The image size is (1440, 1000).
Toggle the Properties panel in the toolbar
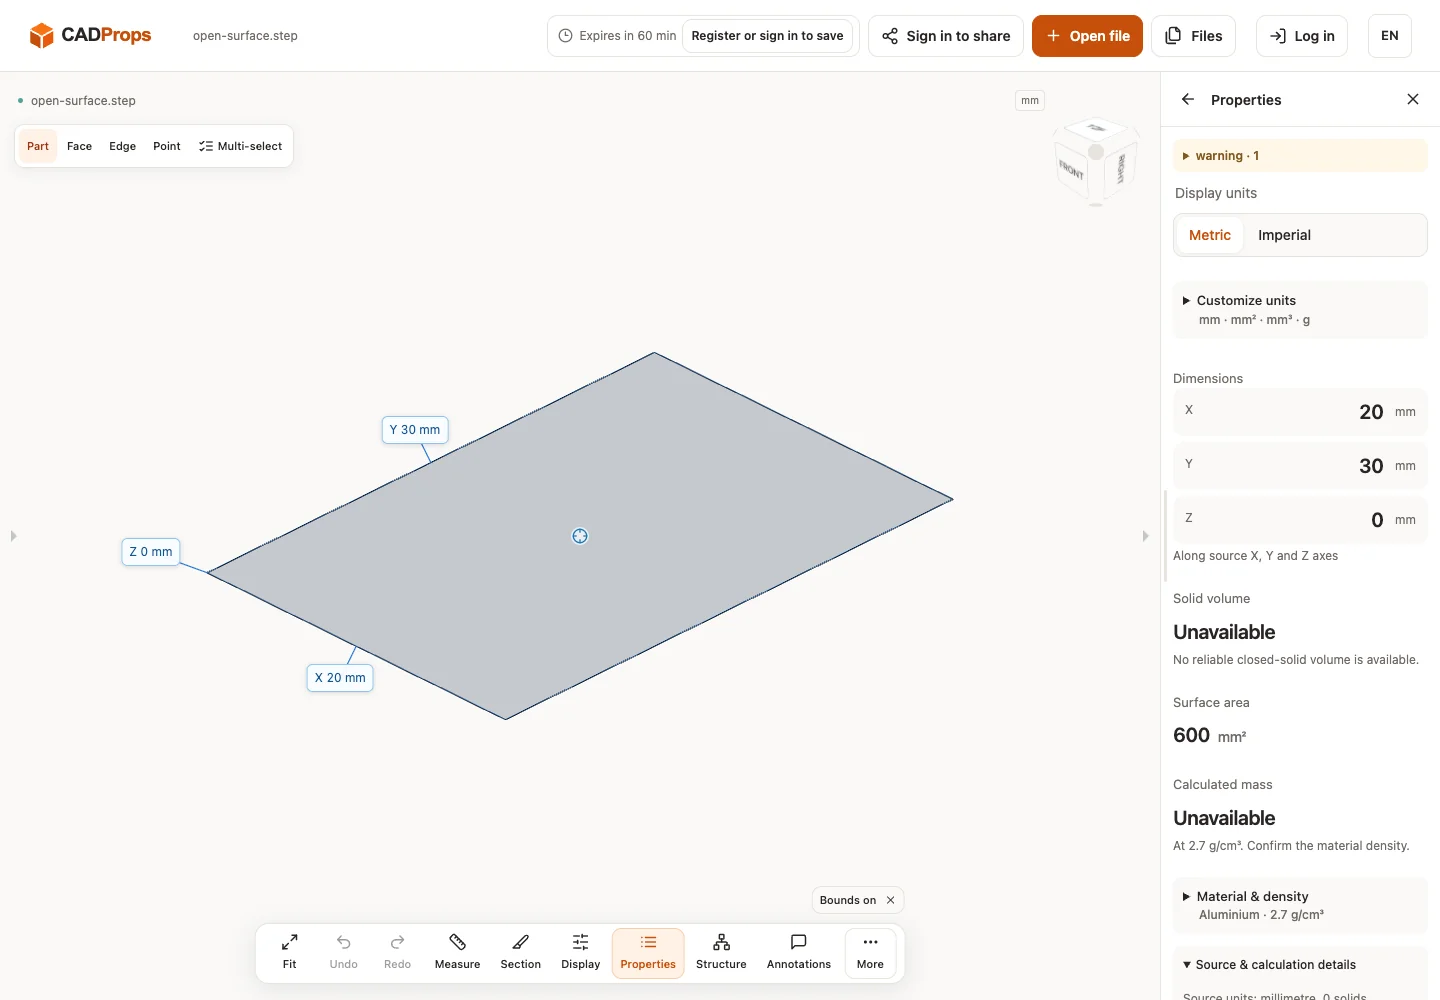coord(648,953)
